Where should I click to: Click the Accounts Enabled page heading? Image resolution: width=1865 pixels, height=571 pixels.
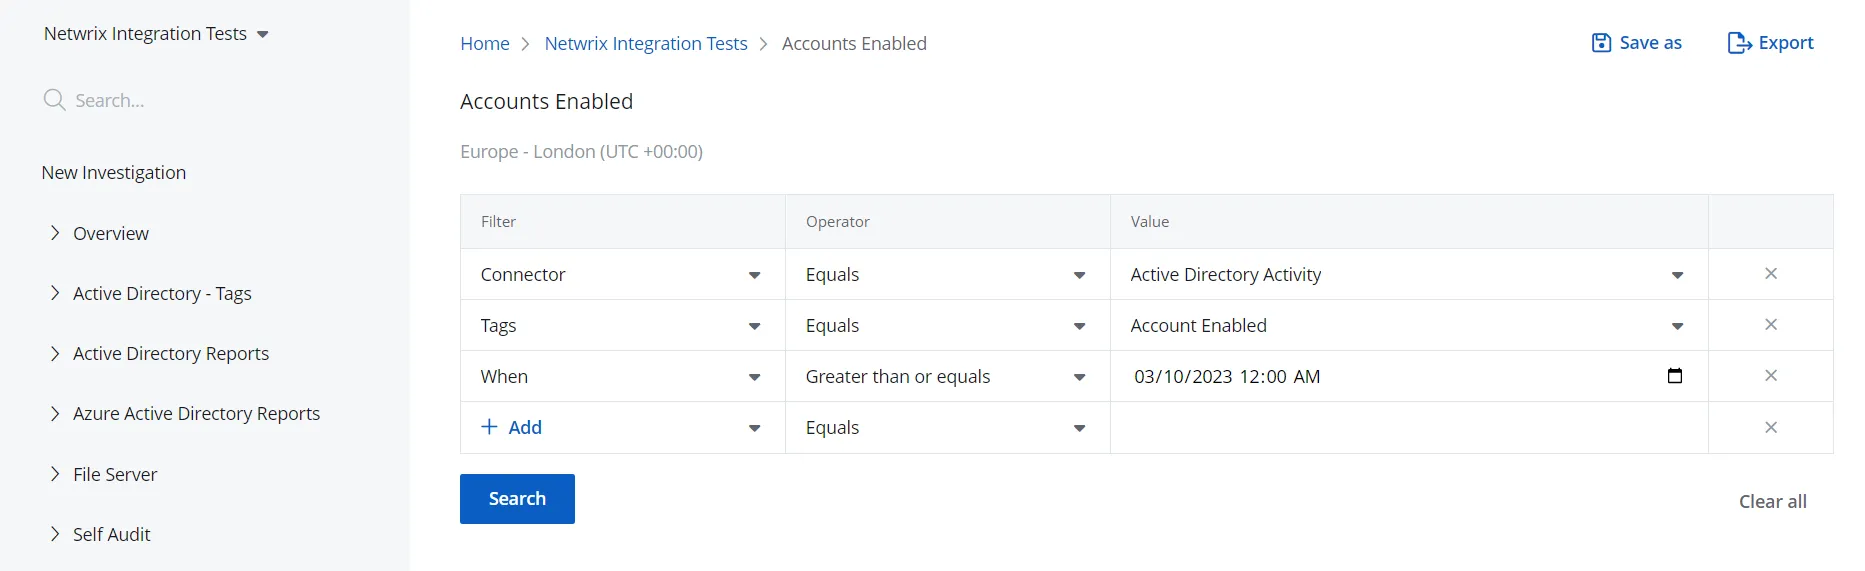point(546,102)
